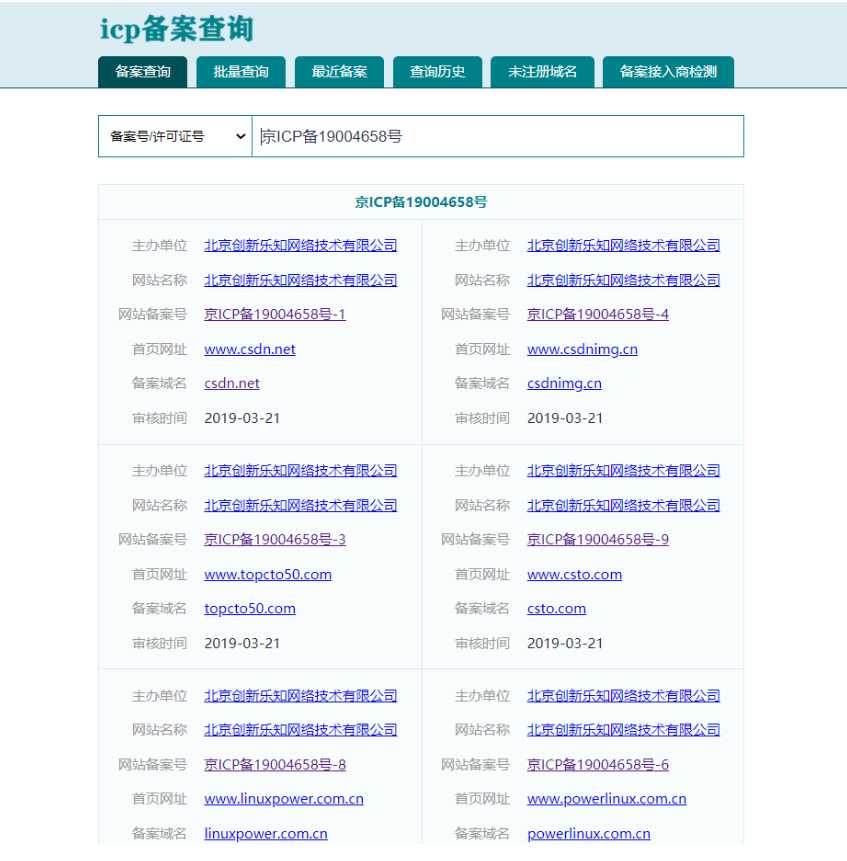Switch to the 批量查询 tab
Viewport: 847px width, 861px height.
pos(241,71)
